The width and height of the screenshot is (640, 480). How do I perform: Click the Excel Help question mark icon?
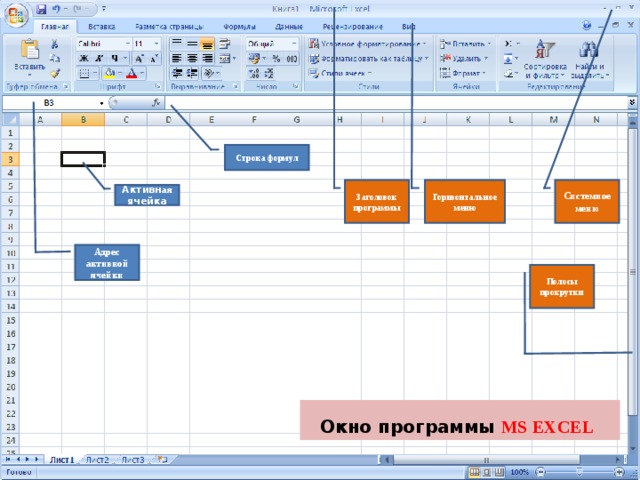[587, 26]
